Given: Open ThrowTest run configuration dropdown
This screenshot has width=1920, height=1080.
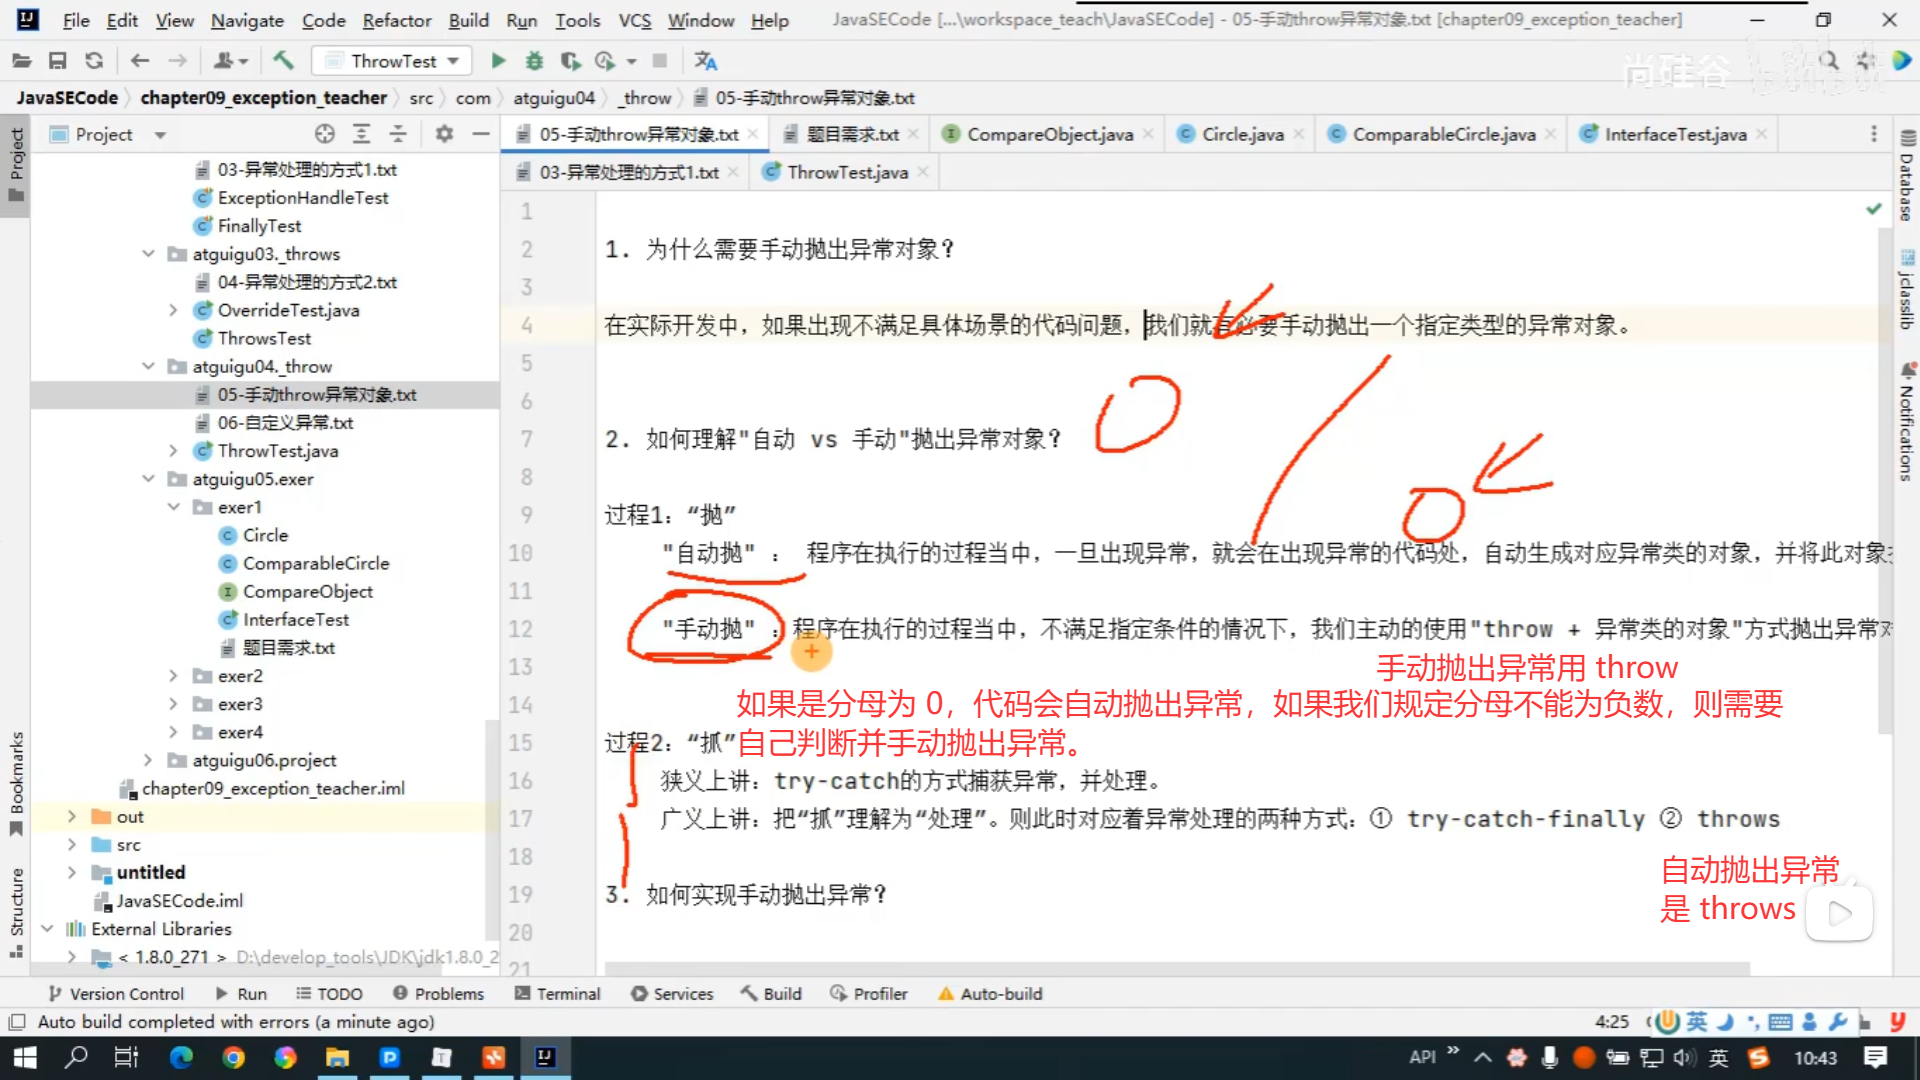Looking at the screenshot, I should pyautogui.click(x=394, y=61).
